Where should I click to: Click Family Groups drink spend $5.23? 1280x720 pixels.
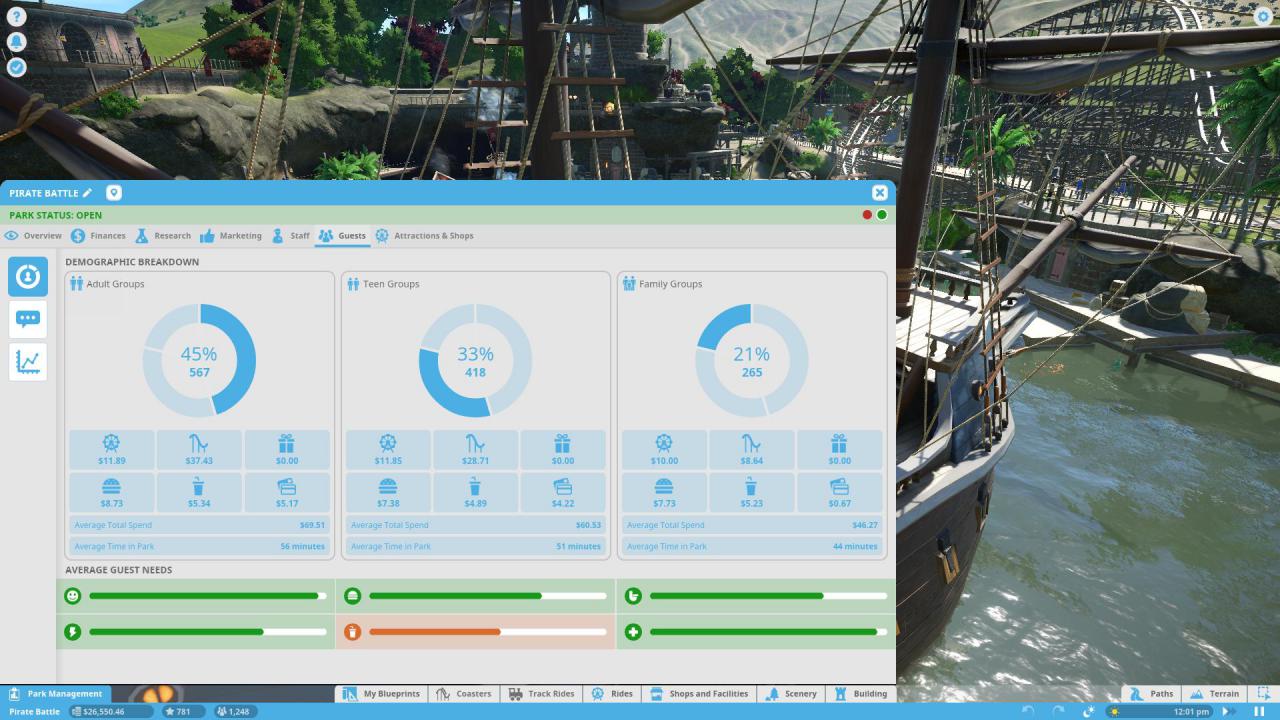pos(751,492)
